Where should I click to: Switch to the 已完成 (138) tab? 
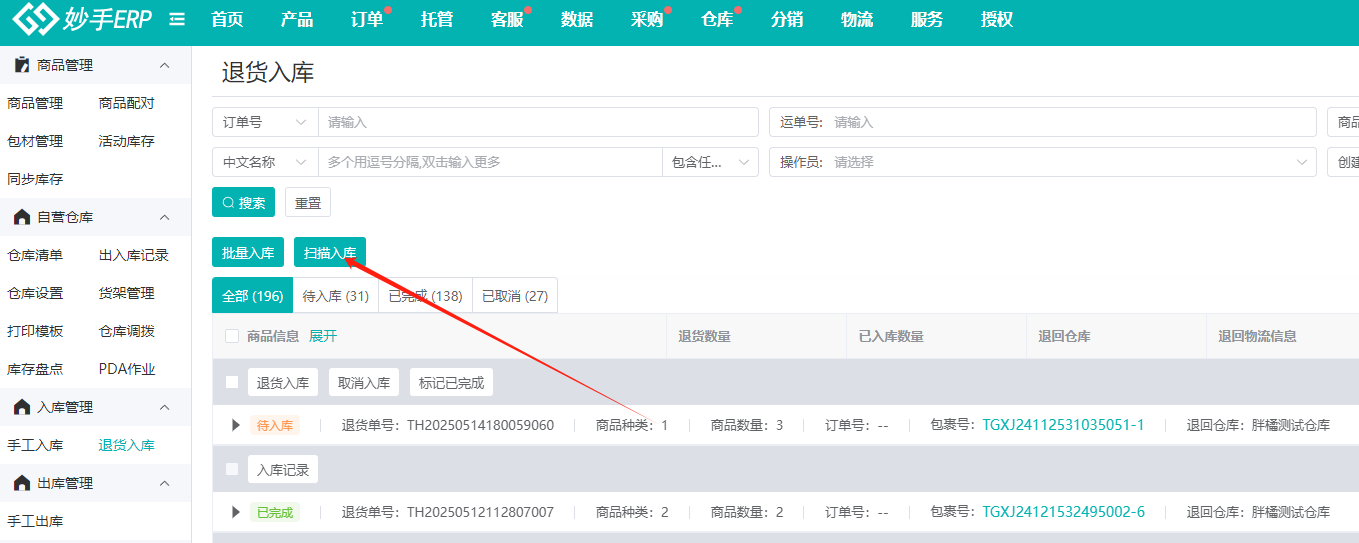[x=425, y=296]
